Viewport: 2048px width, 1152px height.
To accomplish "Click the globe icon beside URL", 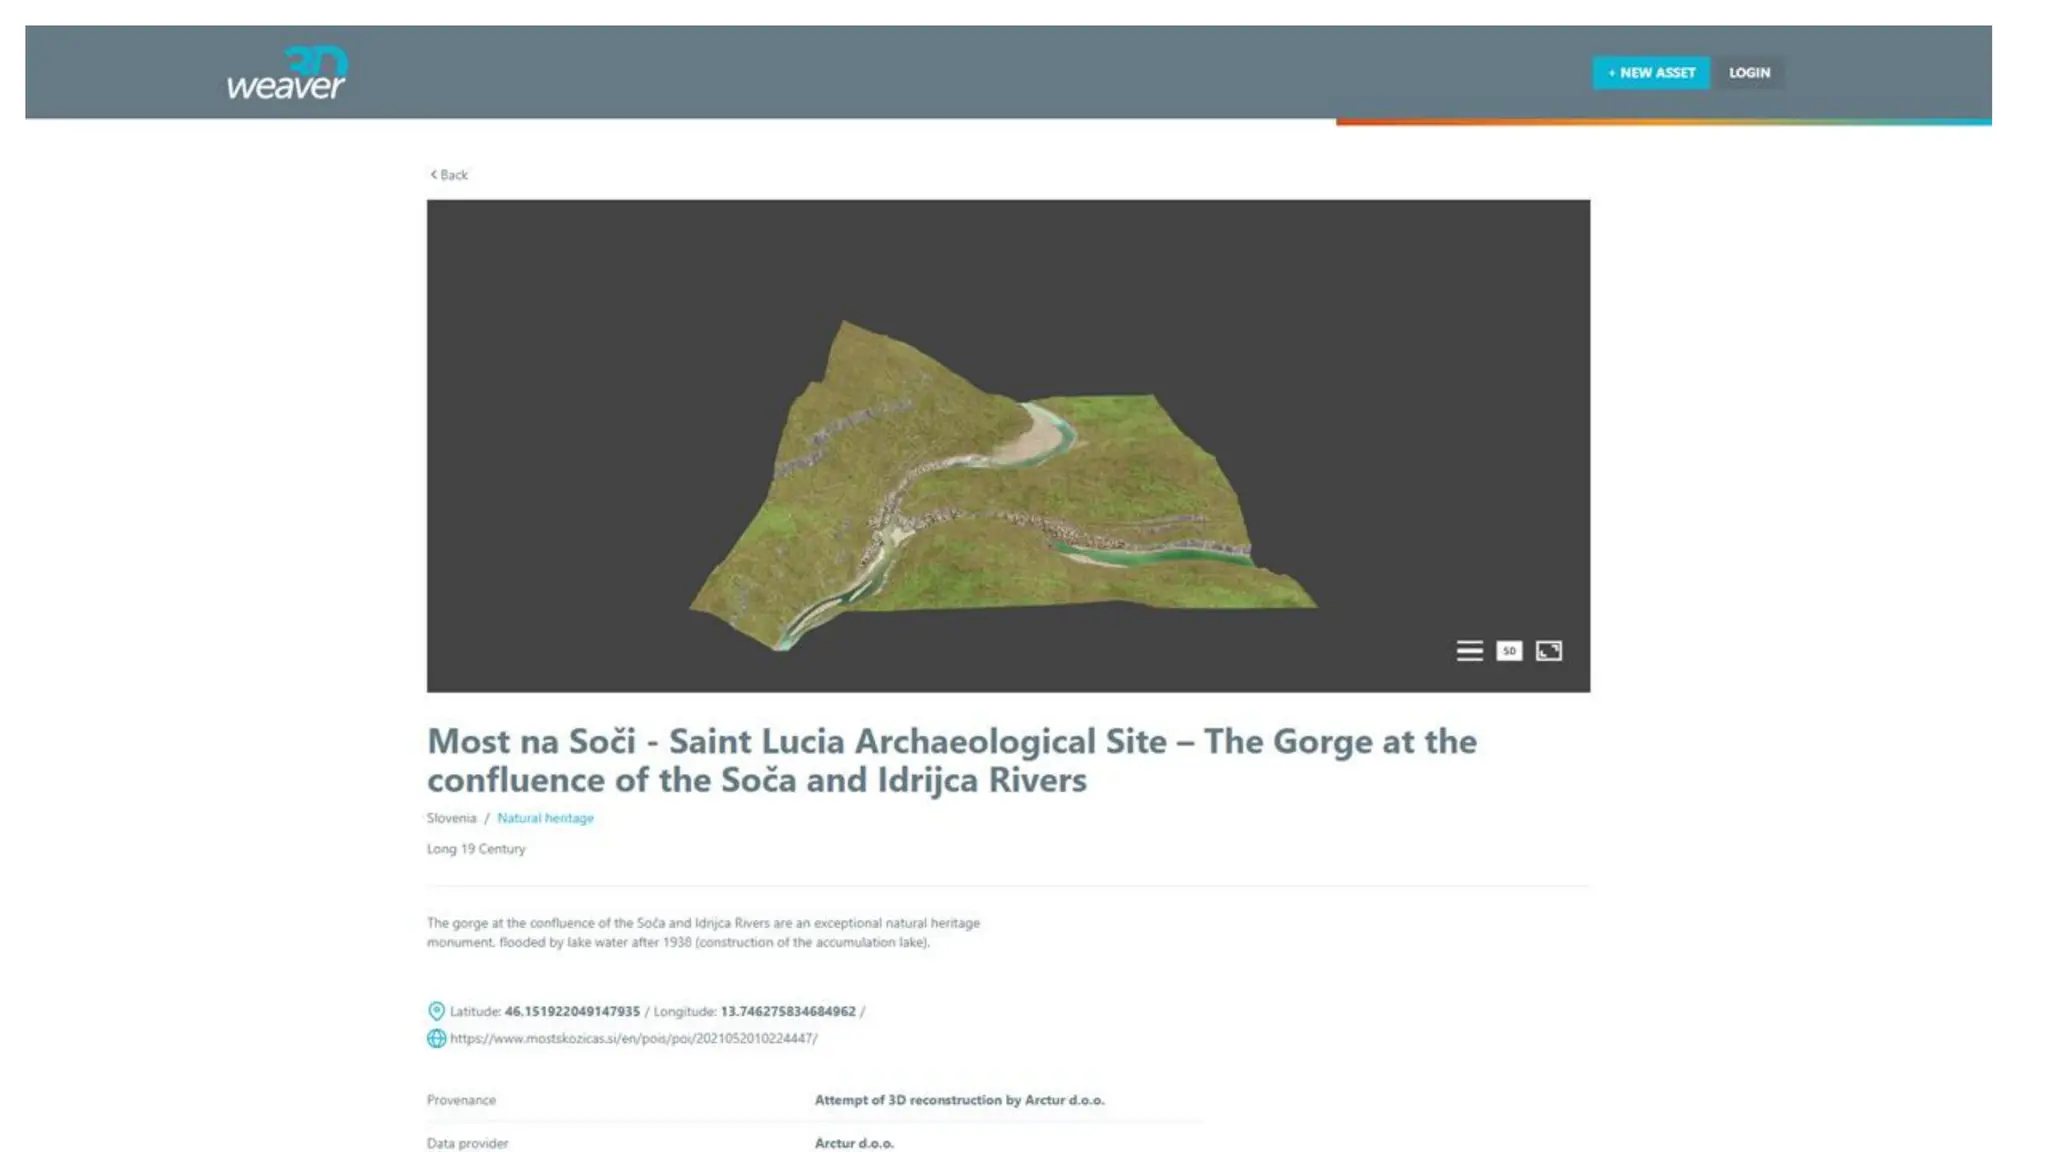I will click(x=436, y=1038).
